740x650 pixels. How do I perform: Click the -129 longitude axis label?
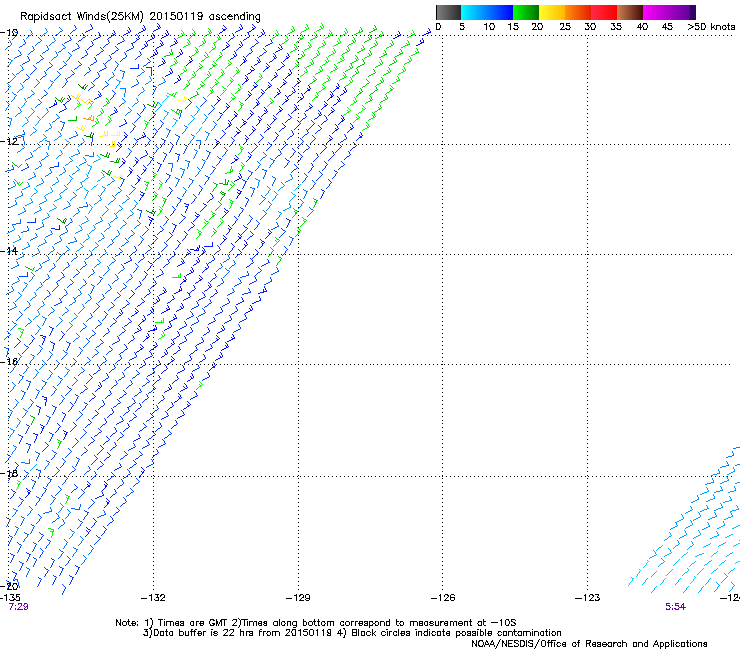point(298,598)
